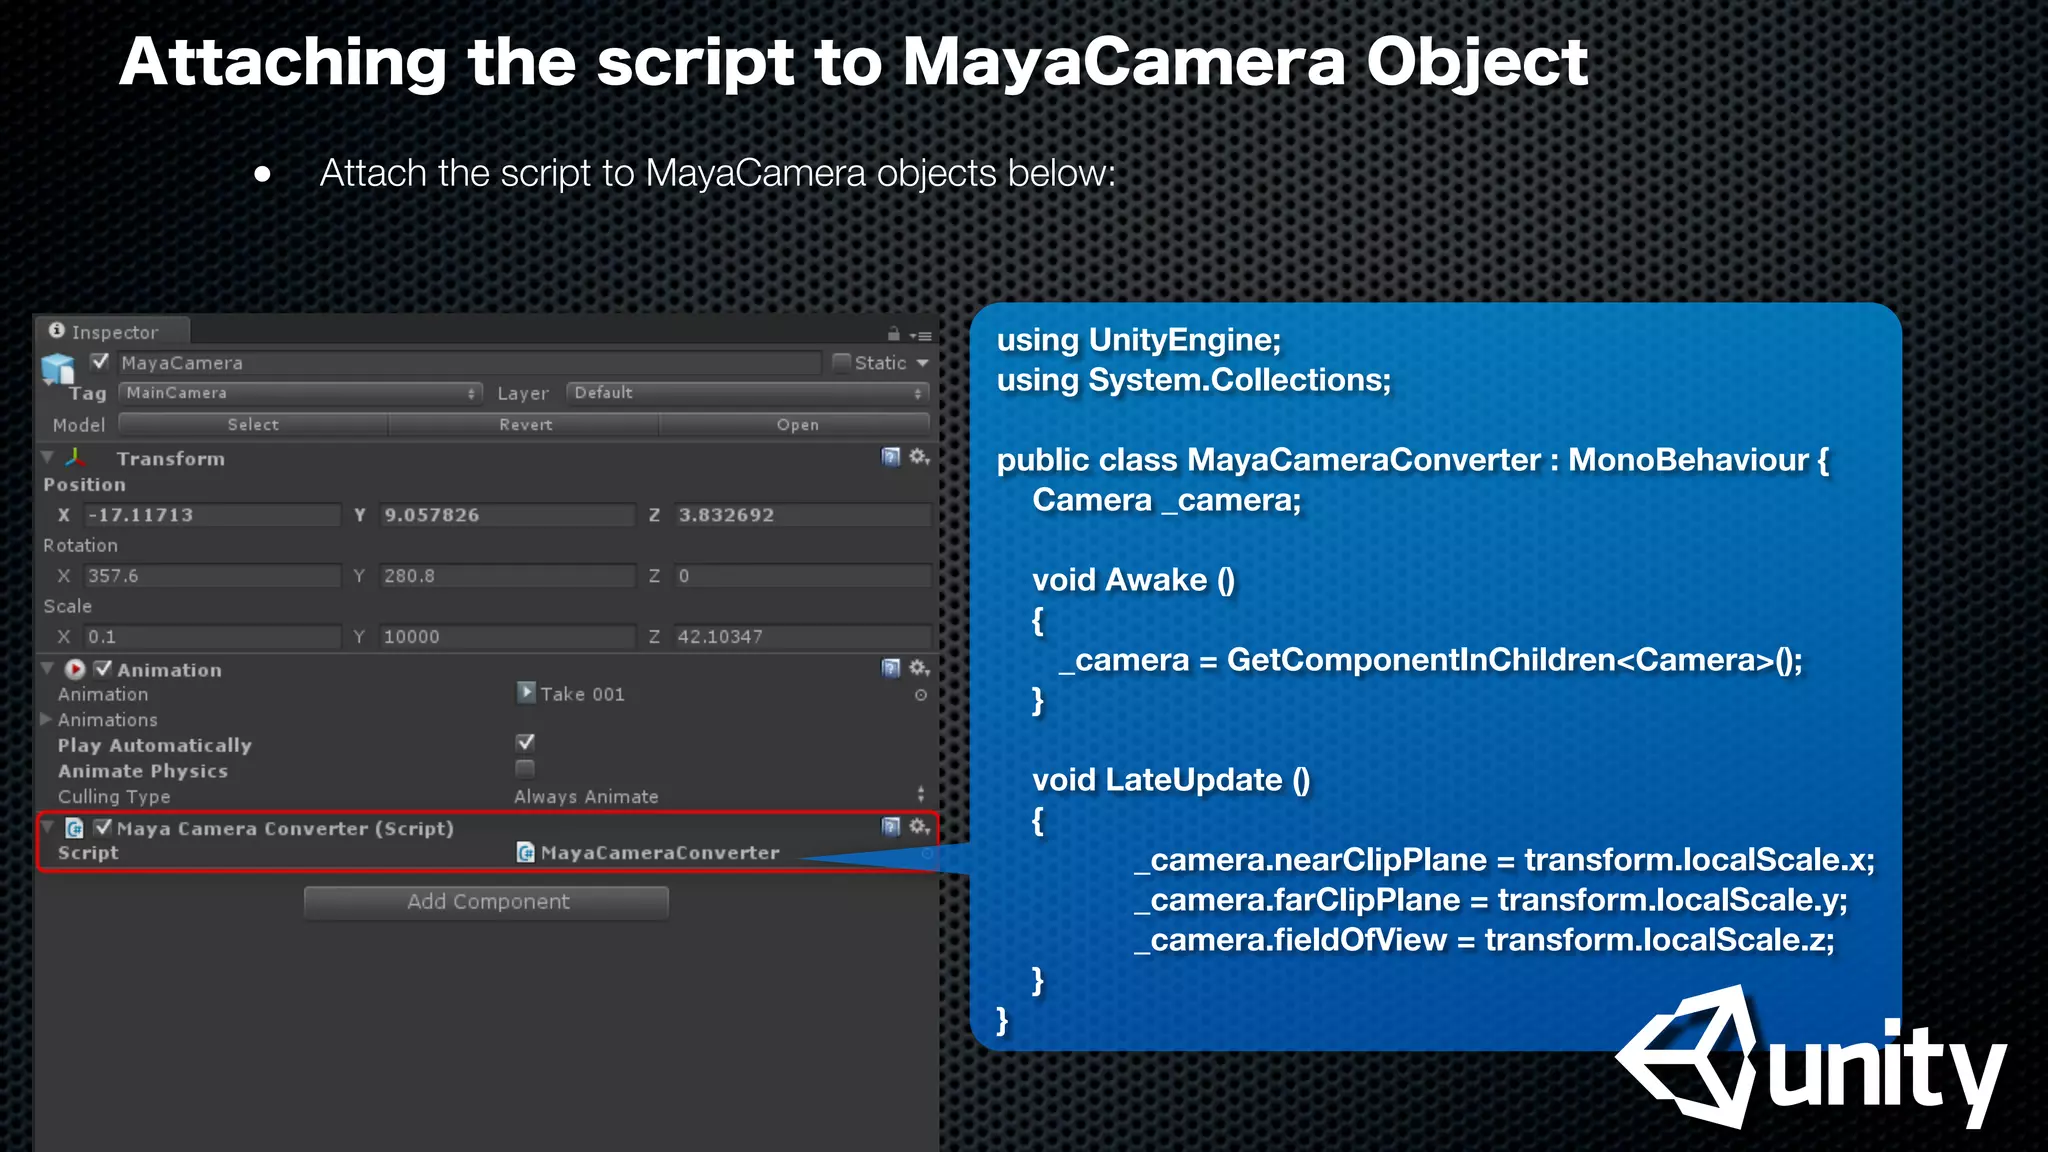
Task: Click the Model Open button
Action: pos(796,424)
